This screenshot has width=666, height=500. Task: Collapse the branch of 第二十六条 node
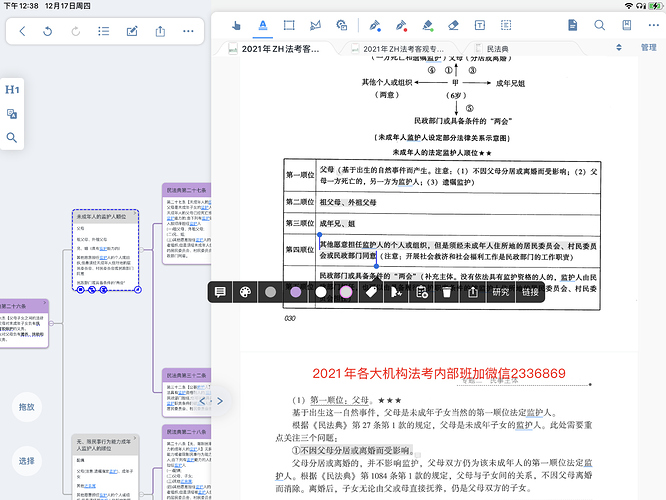pyautogui.click(x=51, y=323)
